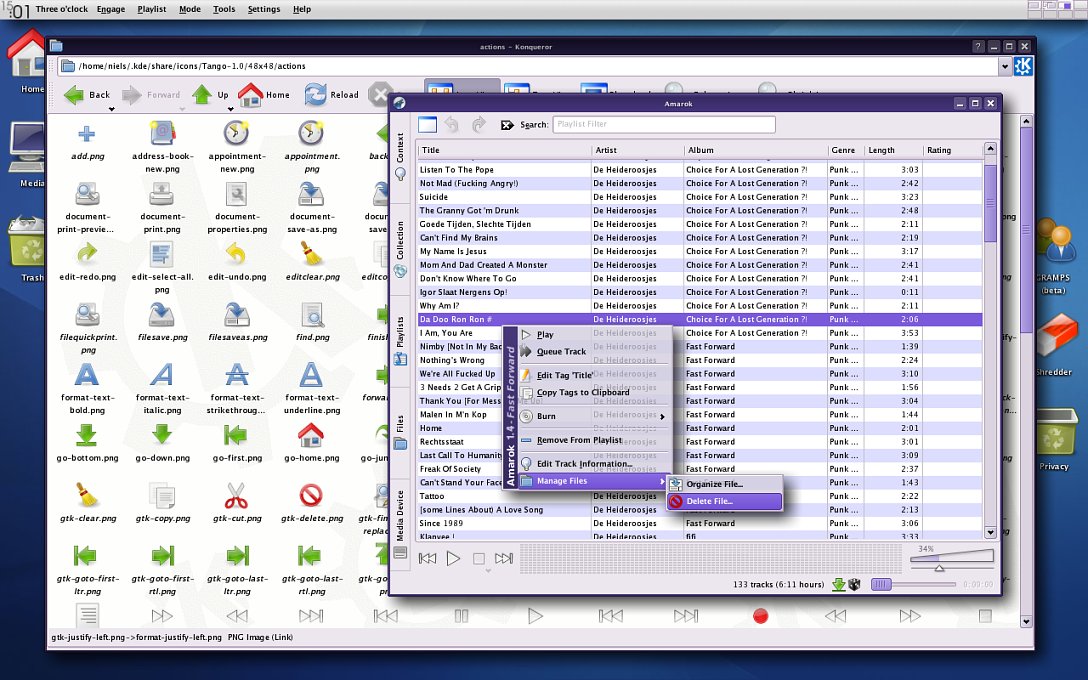The image size is (1088, 680).
Task: Choose Edit Track Information... in context menu
Action: (593, 464)
